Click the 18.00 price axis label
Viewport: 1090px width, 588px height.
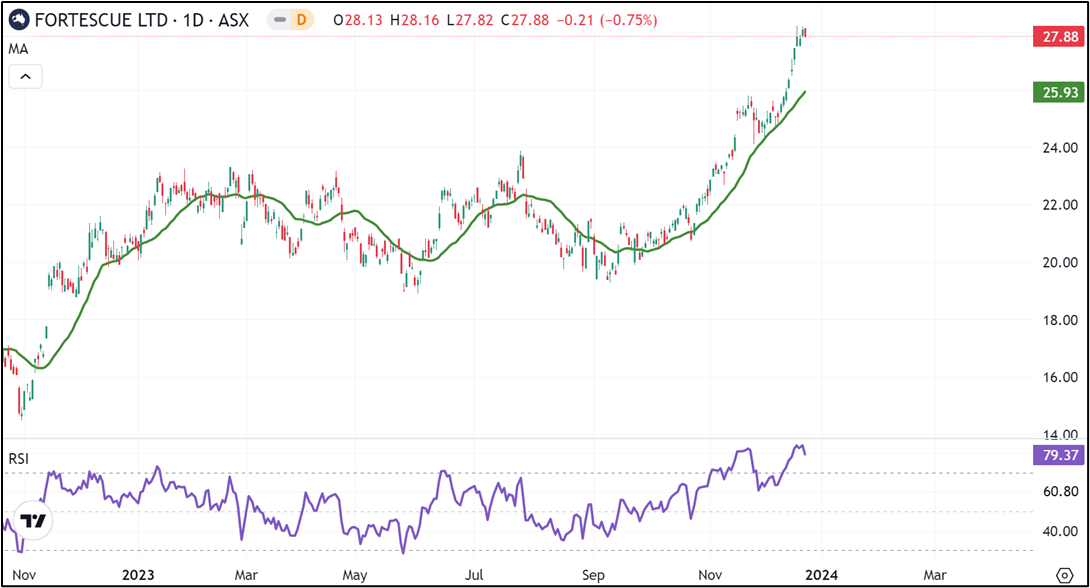(x=1060, y=320)
